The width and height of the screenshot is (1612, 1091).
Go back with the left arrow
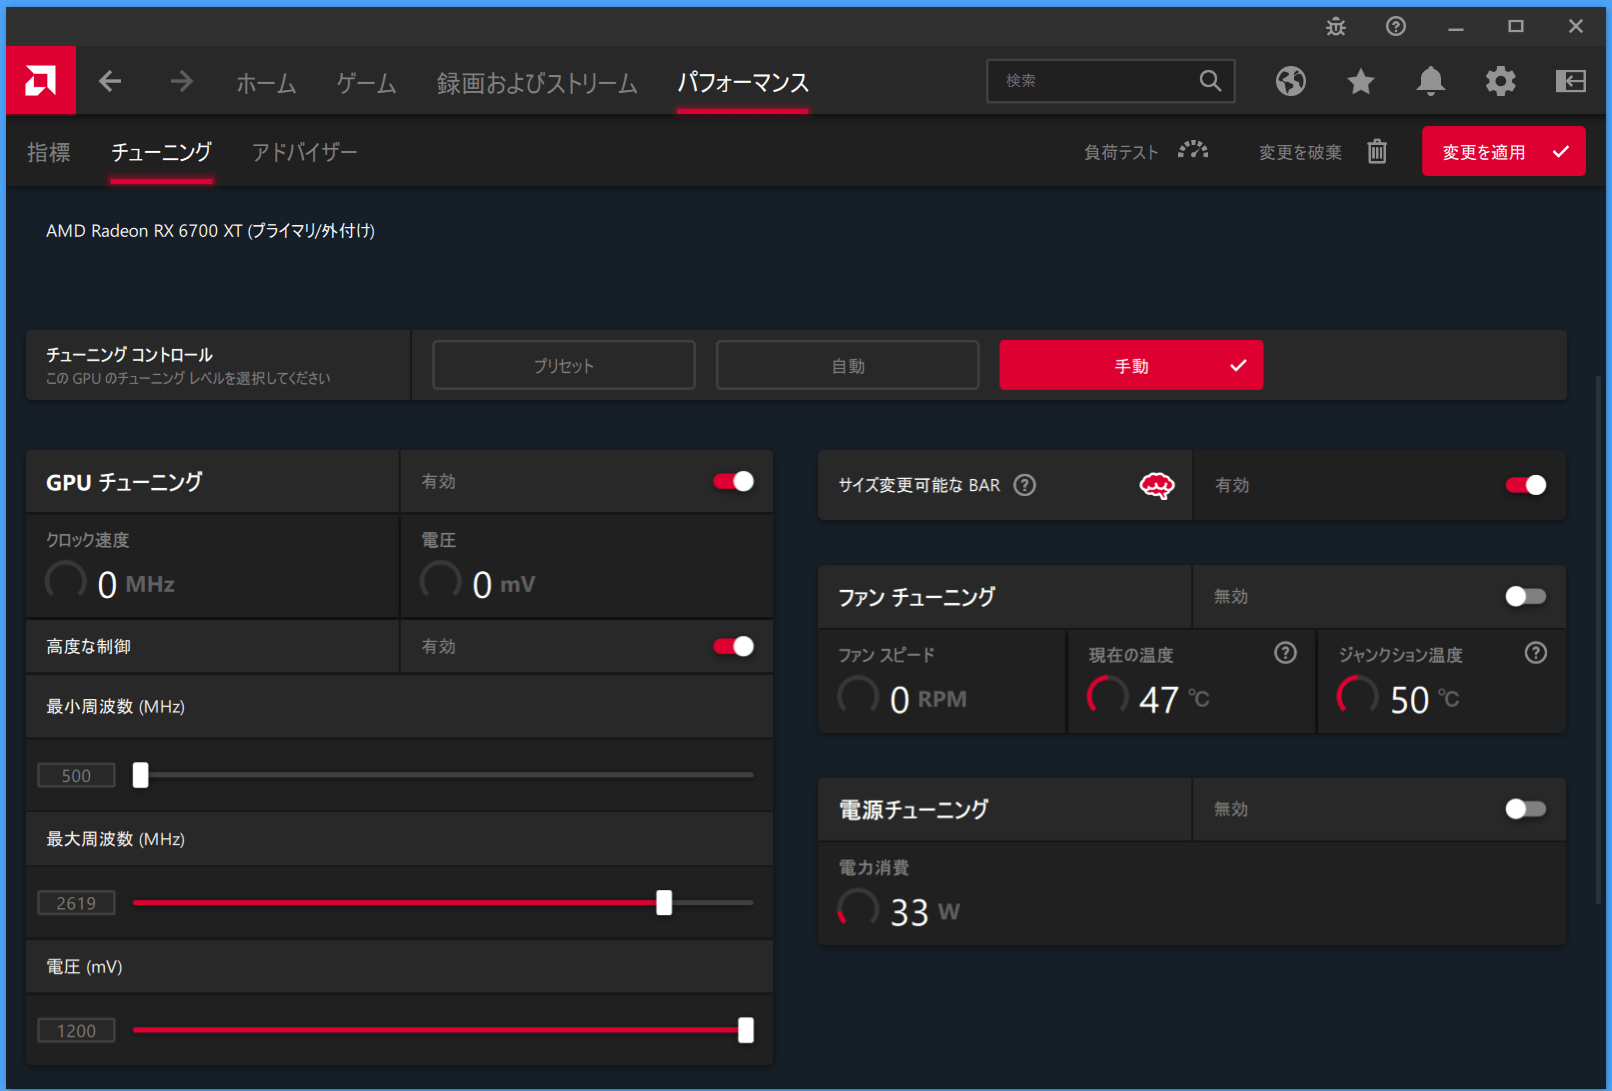tap(110, 81)
